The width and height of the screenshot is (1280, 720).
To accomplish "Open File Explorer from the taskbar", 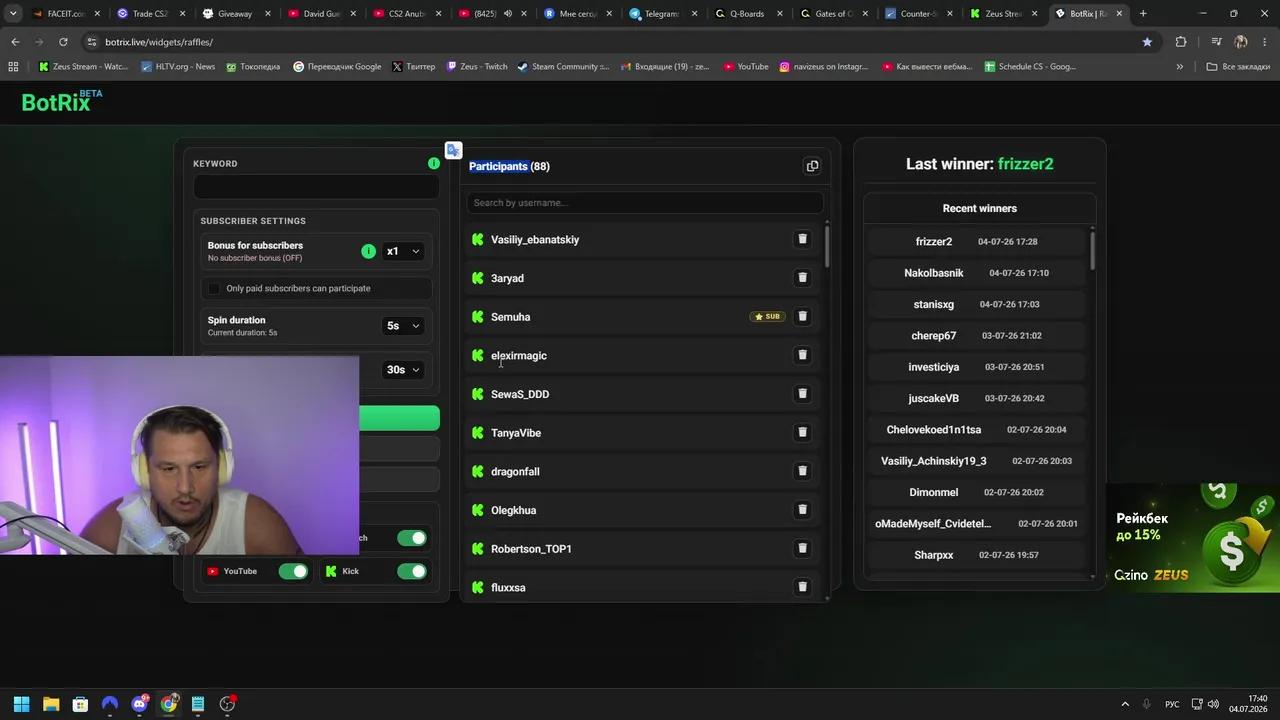I will (51, 704).
